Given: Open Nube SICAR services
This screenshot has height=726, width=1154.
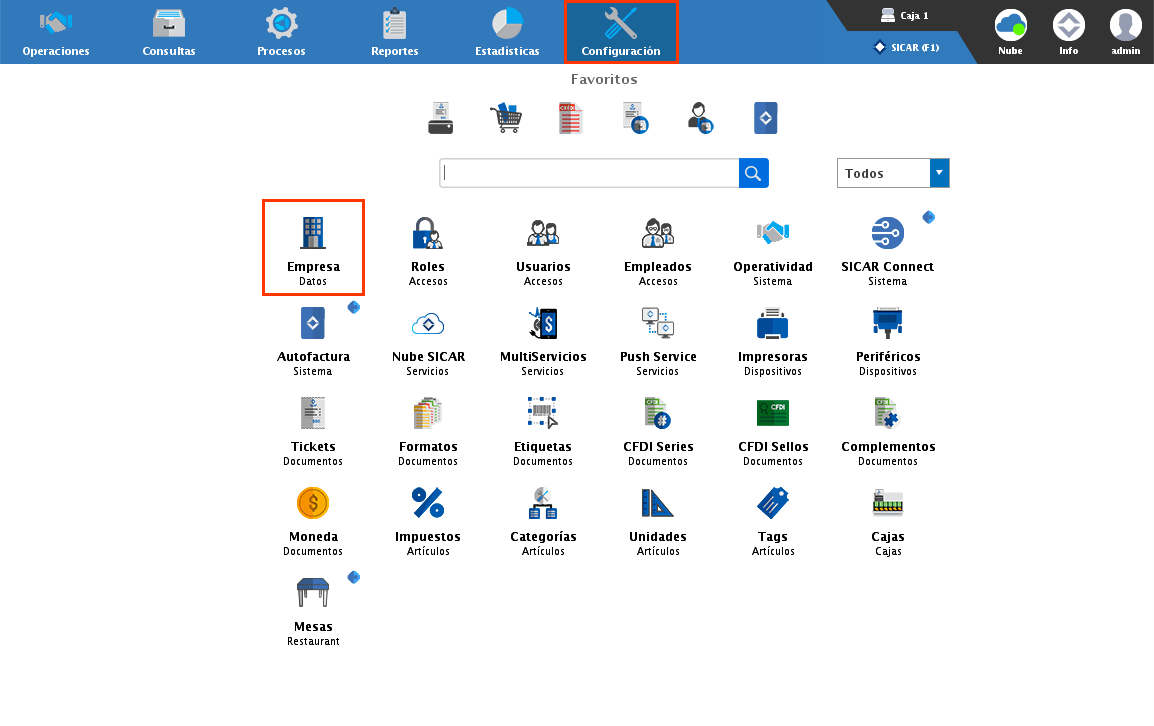Looking at the screenshot, I should [428, 336].
